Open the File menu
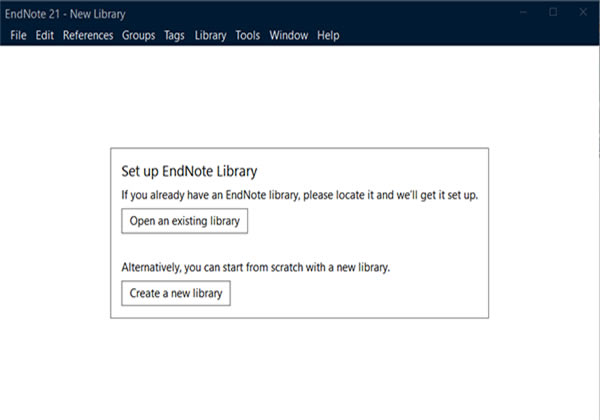 (x=17, y=35)
